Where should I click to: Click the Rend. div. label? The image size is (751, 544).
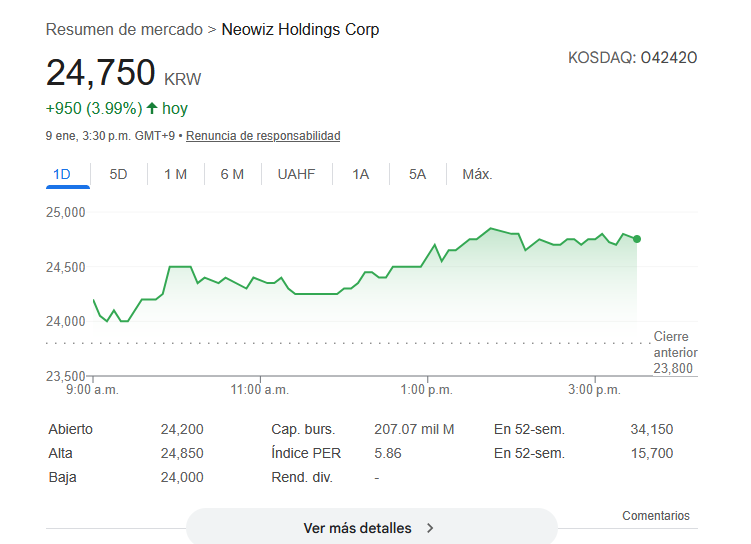click(302, 477)
